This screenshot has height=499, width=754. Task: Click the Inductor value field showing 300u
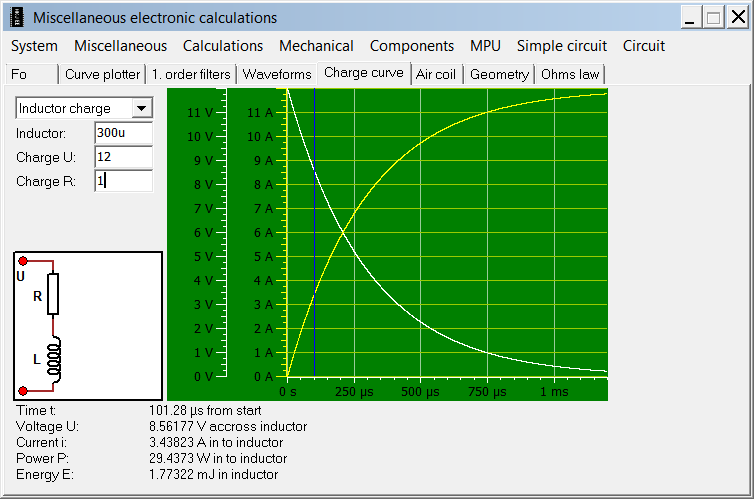click(124, 133)
